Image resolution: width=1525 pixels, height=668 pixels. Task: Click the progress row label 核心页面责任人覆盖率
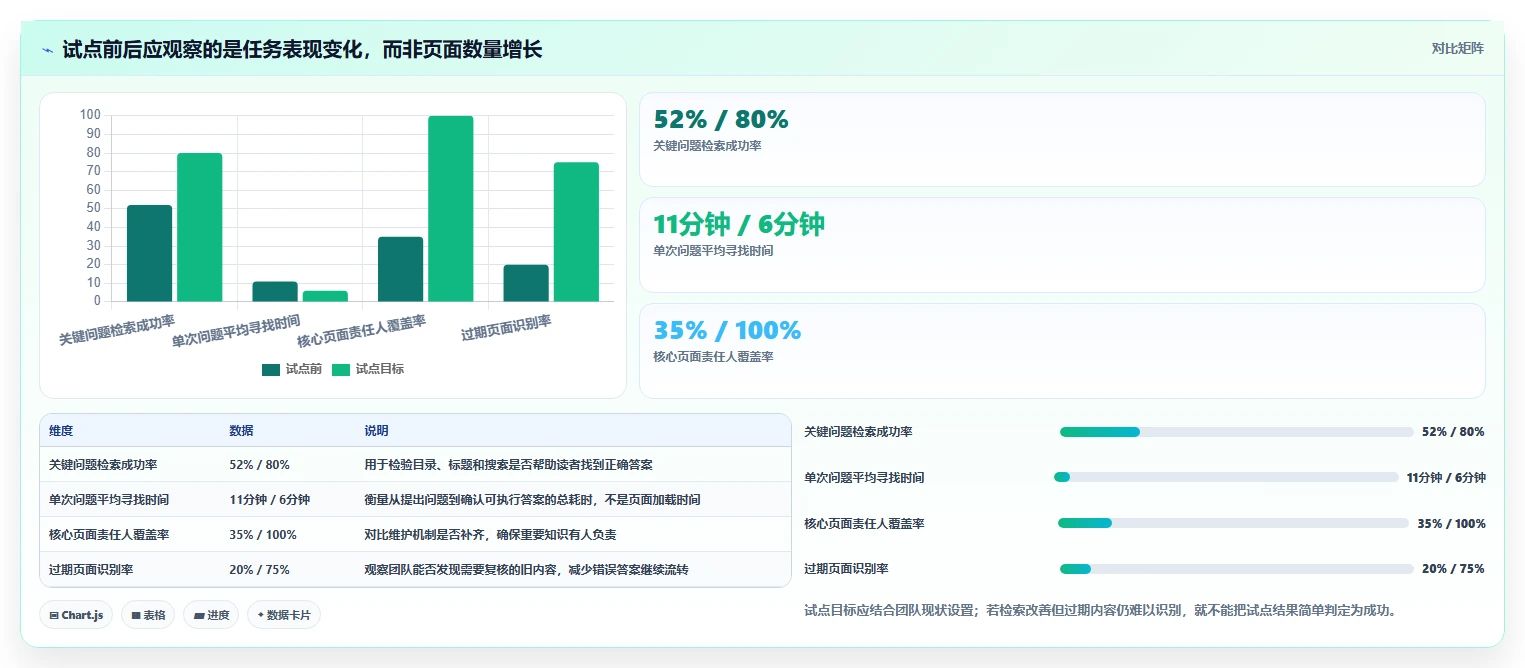click(864, 523)
